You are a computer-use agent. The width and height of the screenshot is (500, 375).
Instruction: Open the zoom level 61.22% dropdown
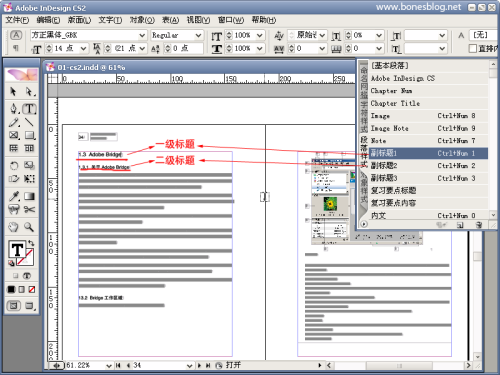[109, 366]
